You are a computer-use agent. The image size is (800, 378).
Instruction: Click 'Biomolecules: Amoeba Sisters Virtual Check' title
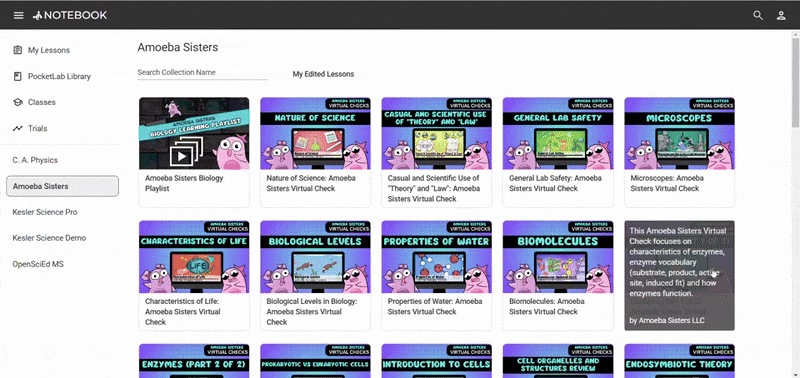click(x=547, y=307)
